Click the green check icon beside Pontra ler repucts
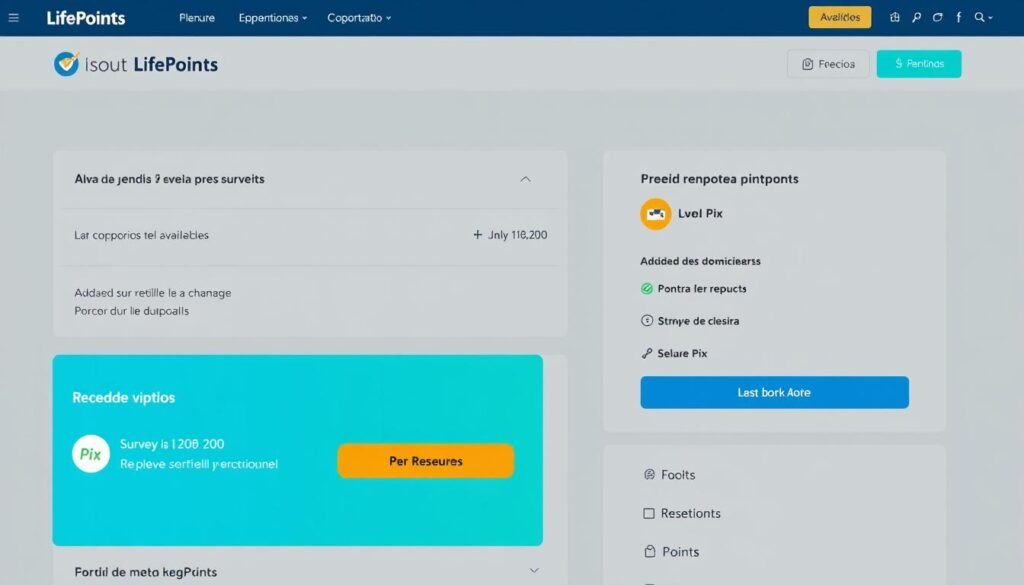Screen dimensions: 1024x585 point(647,289)
